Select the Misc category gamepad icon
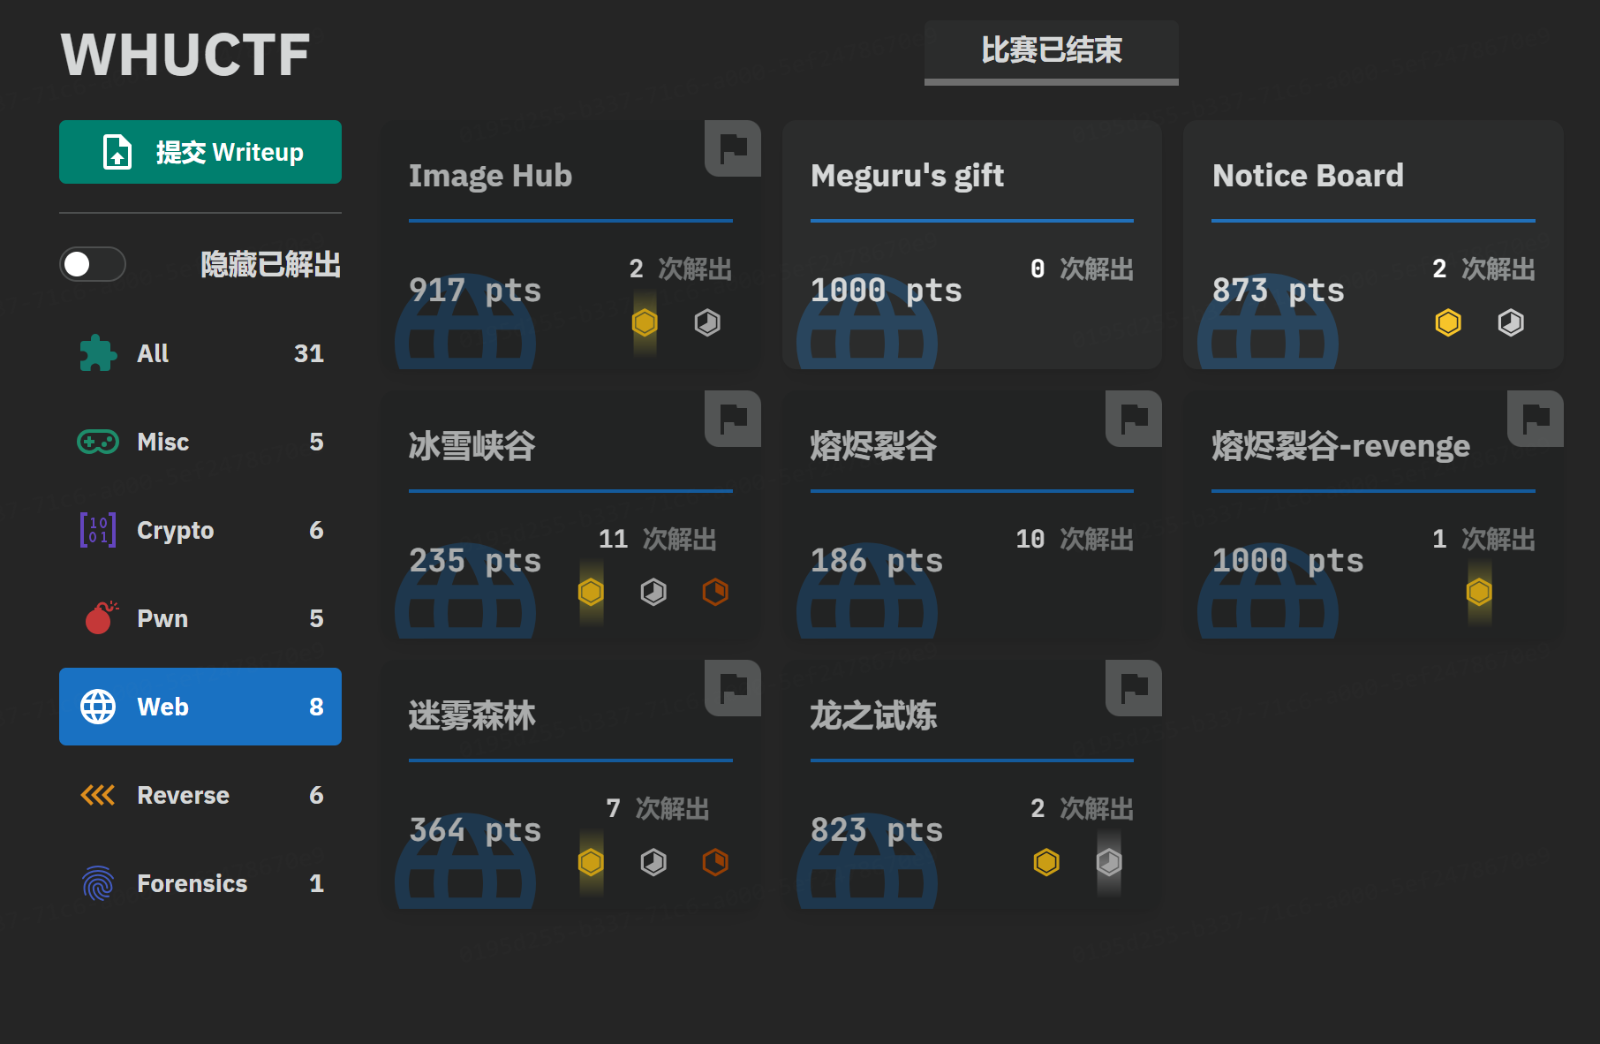The image size is (1600, 1044). pos(97,441)
